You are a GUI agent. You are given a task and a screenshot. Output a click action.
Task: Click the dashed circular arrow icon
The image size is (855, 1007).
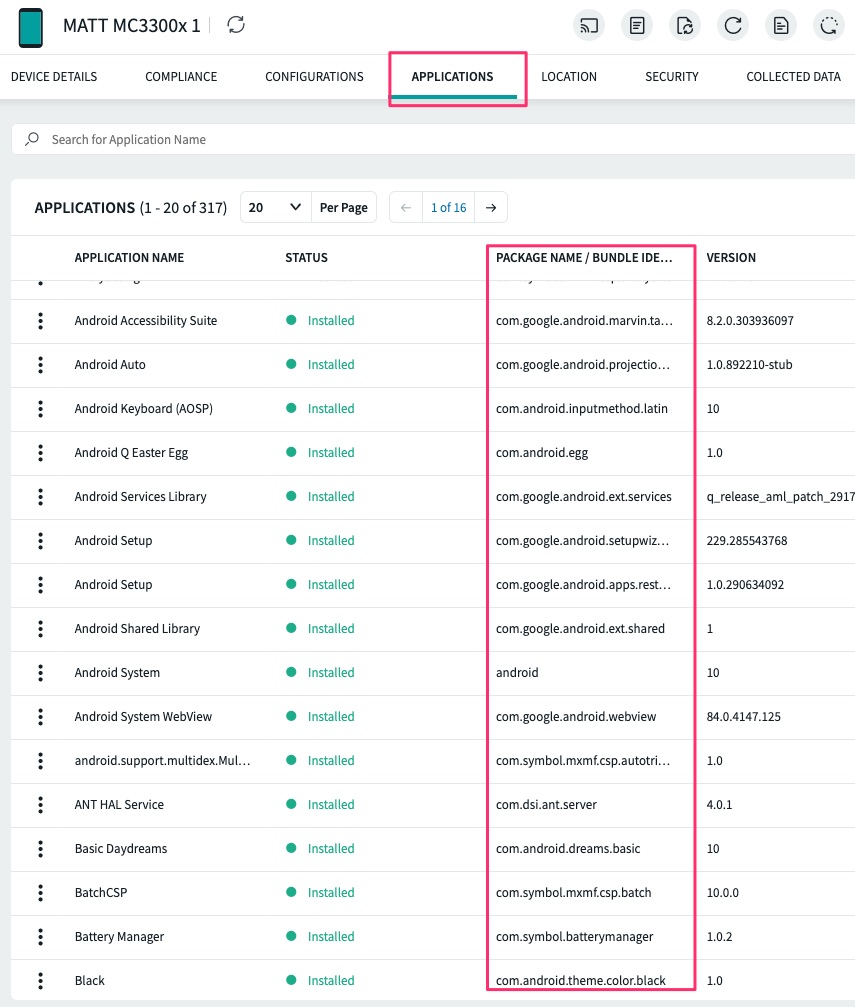click(x=829, y=26)
